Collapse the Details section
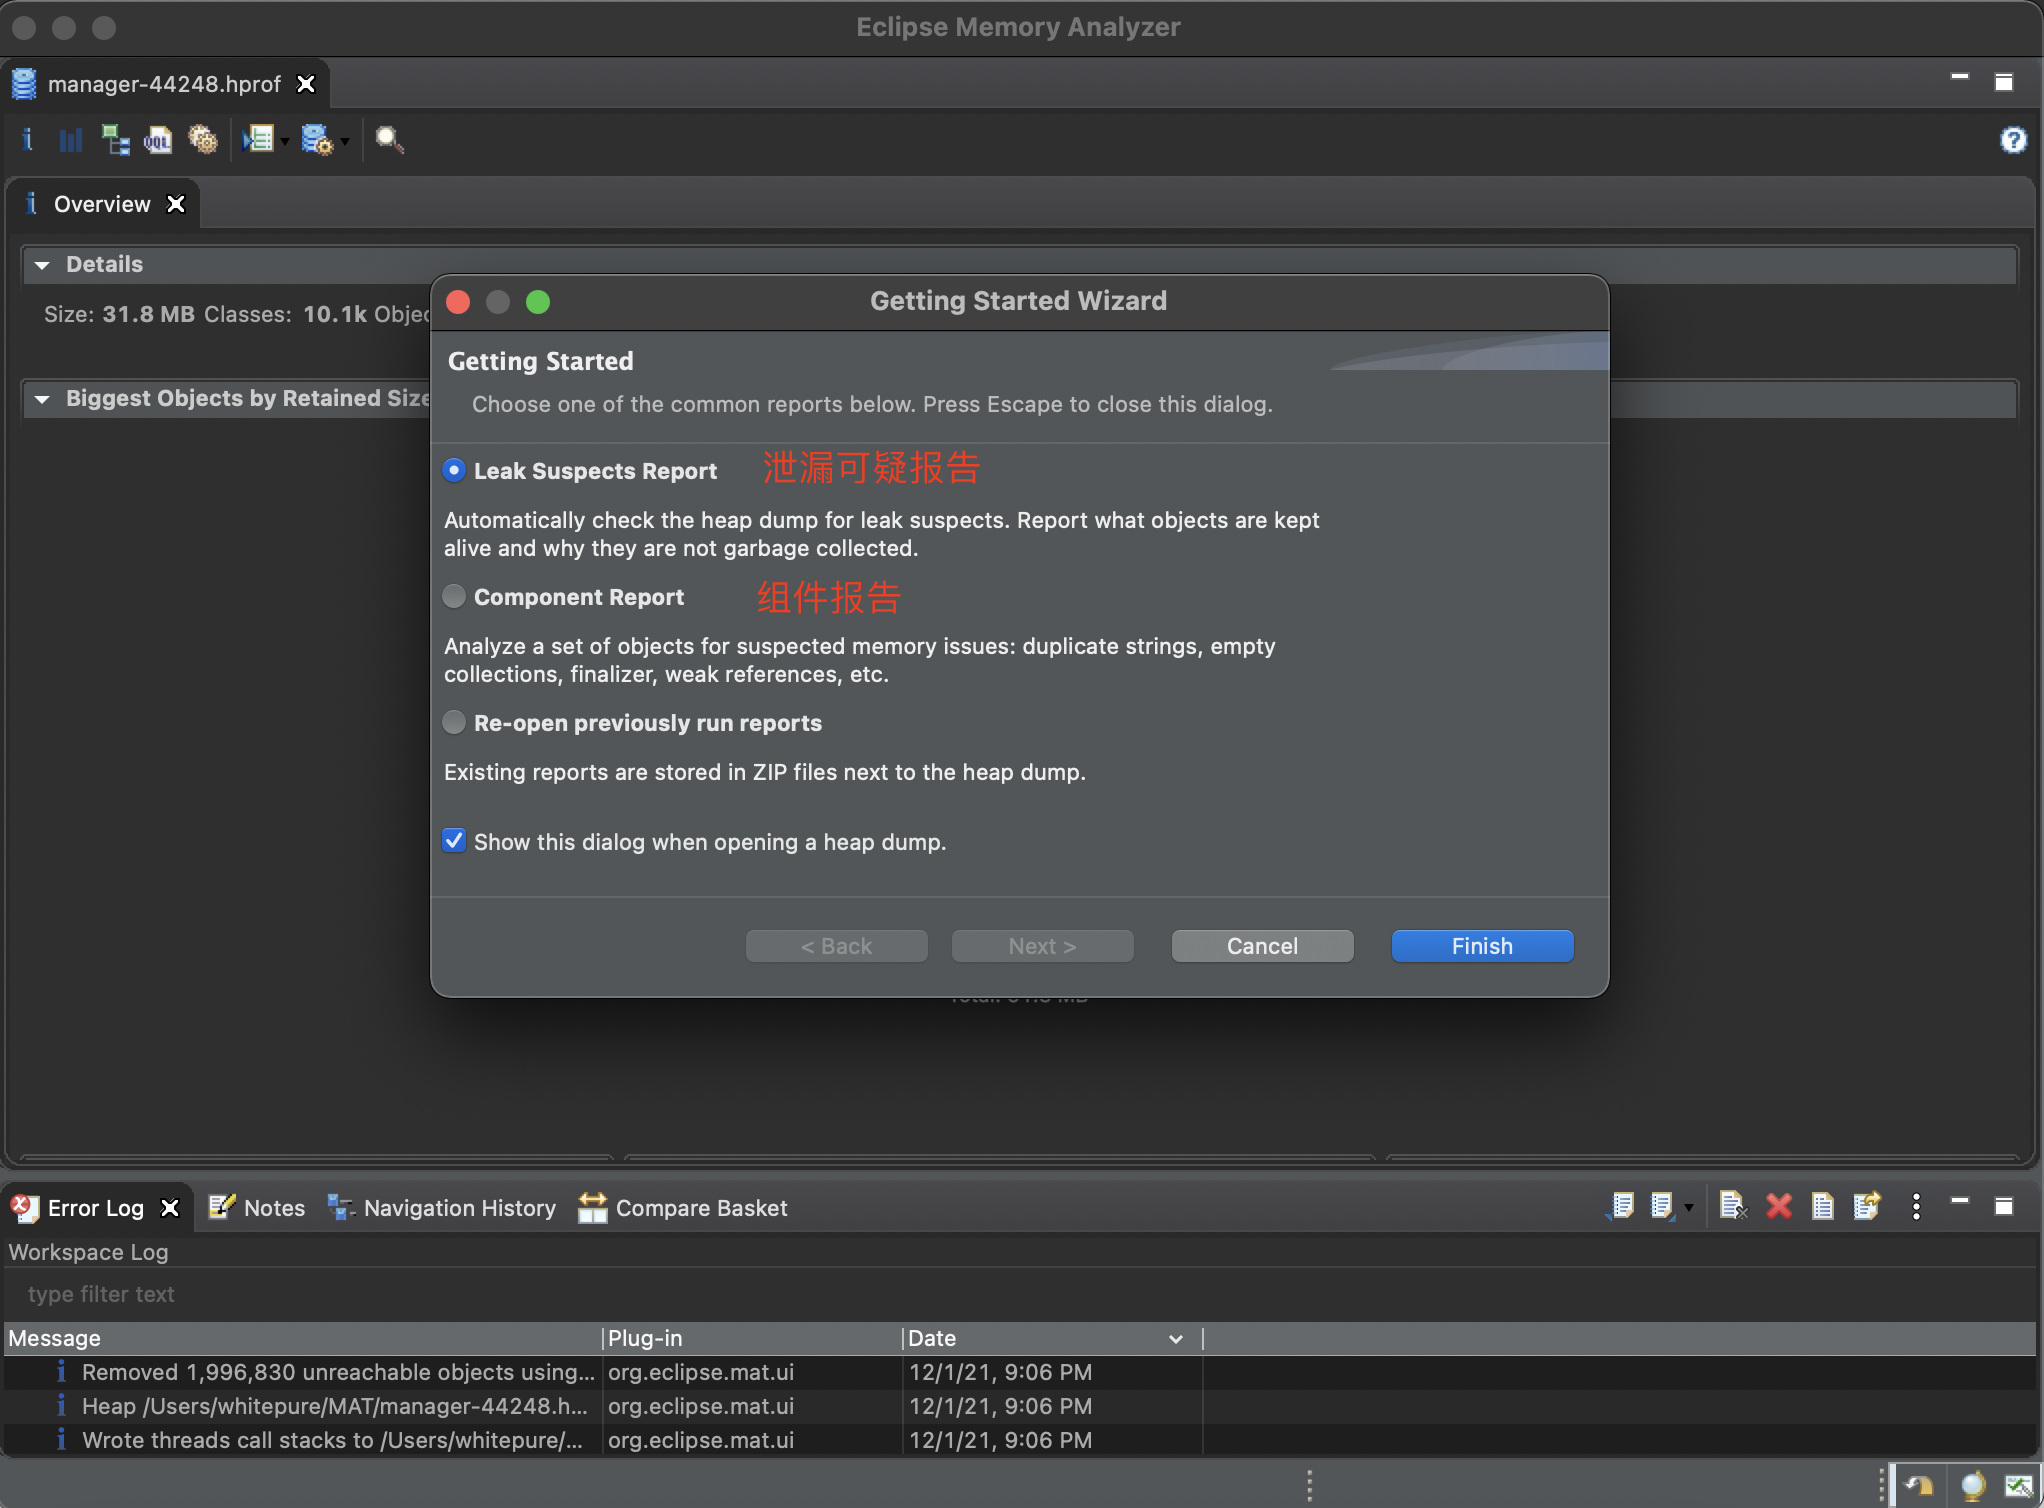 tap(42, 265)
